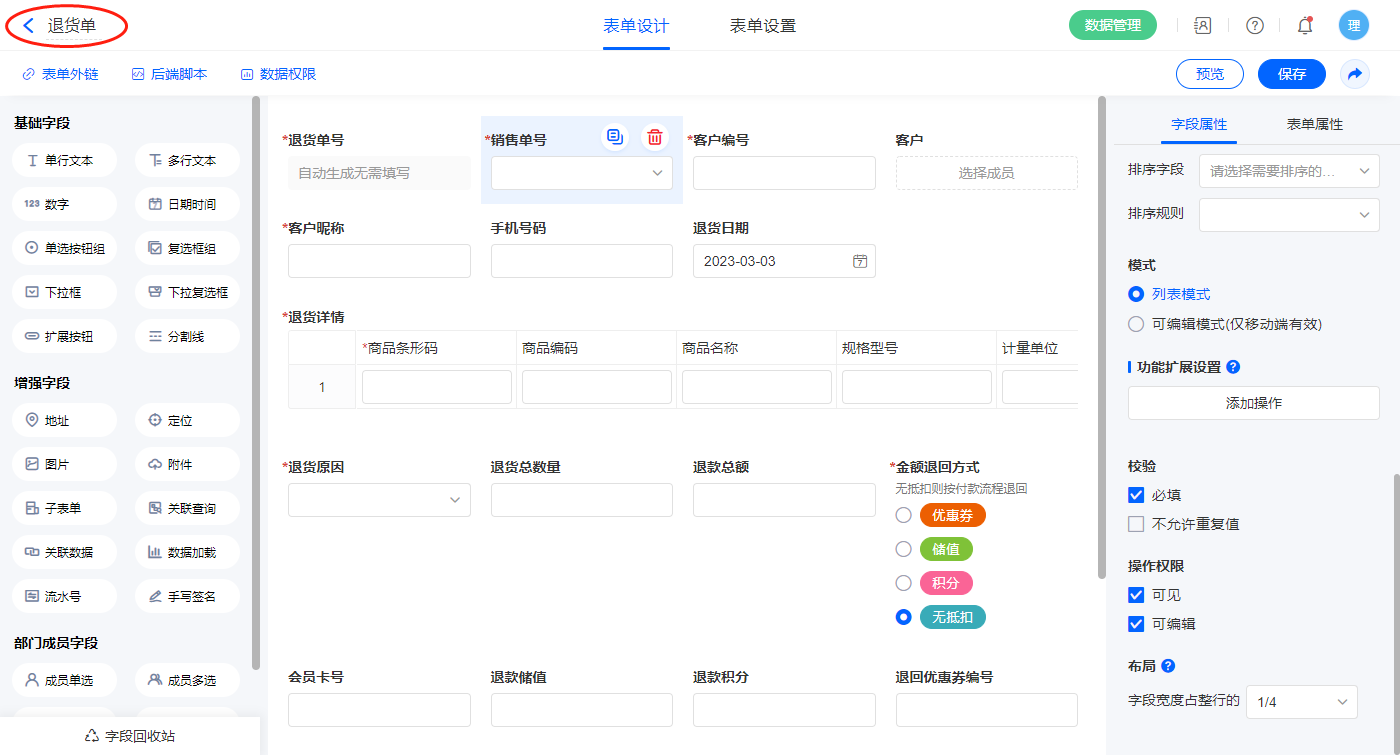Click the 功能扩展设置 help icon
The height and width of the screenshot is (755, 1400).
click(1233, 367)
